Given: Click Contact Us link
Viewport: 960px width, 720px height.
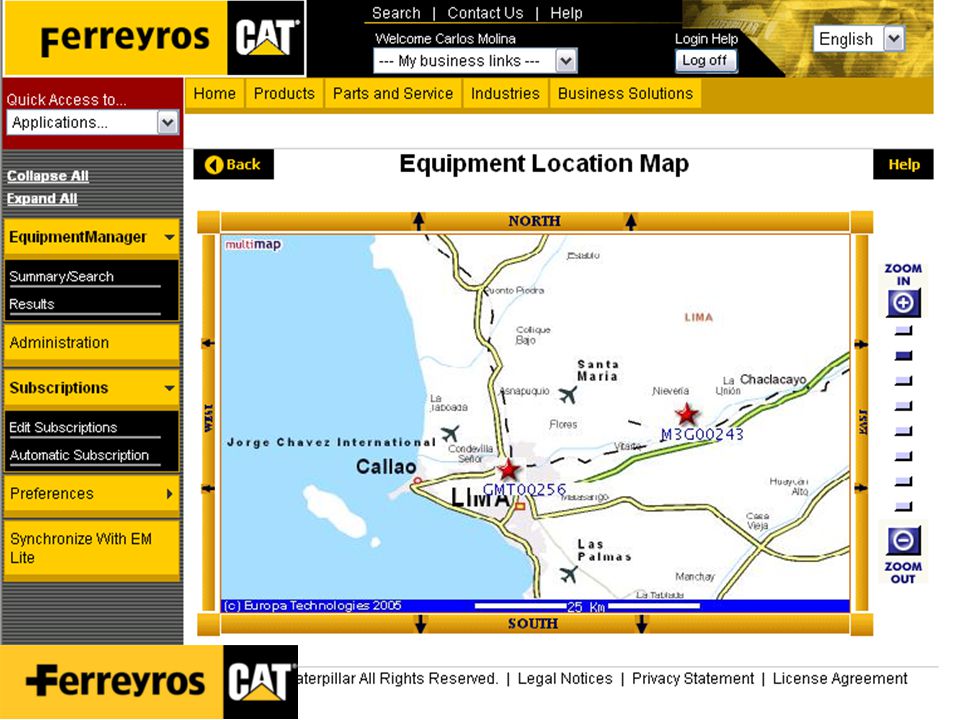Looking at the screenshot, I should pyautogui.click(x=485, y=13).
